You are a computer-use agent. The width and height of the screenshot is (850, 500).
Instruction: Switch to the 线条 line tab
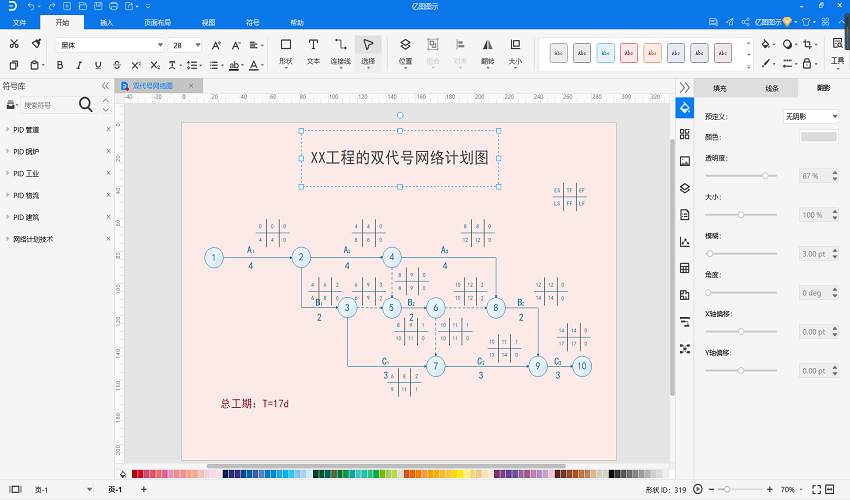coord(772,88)
